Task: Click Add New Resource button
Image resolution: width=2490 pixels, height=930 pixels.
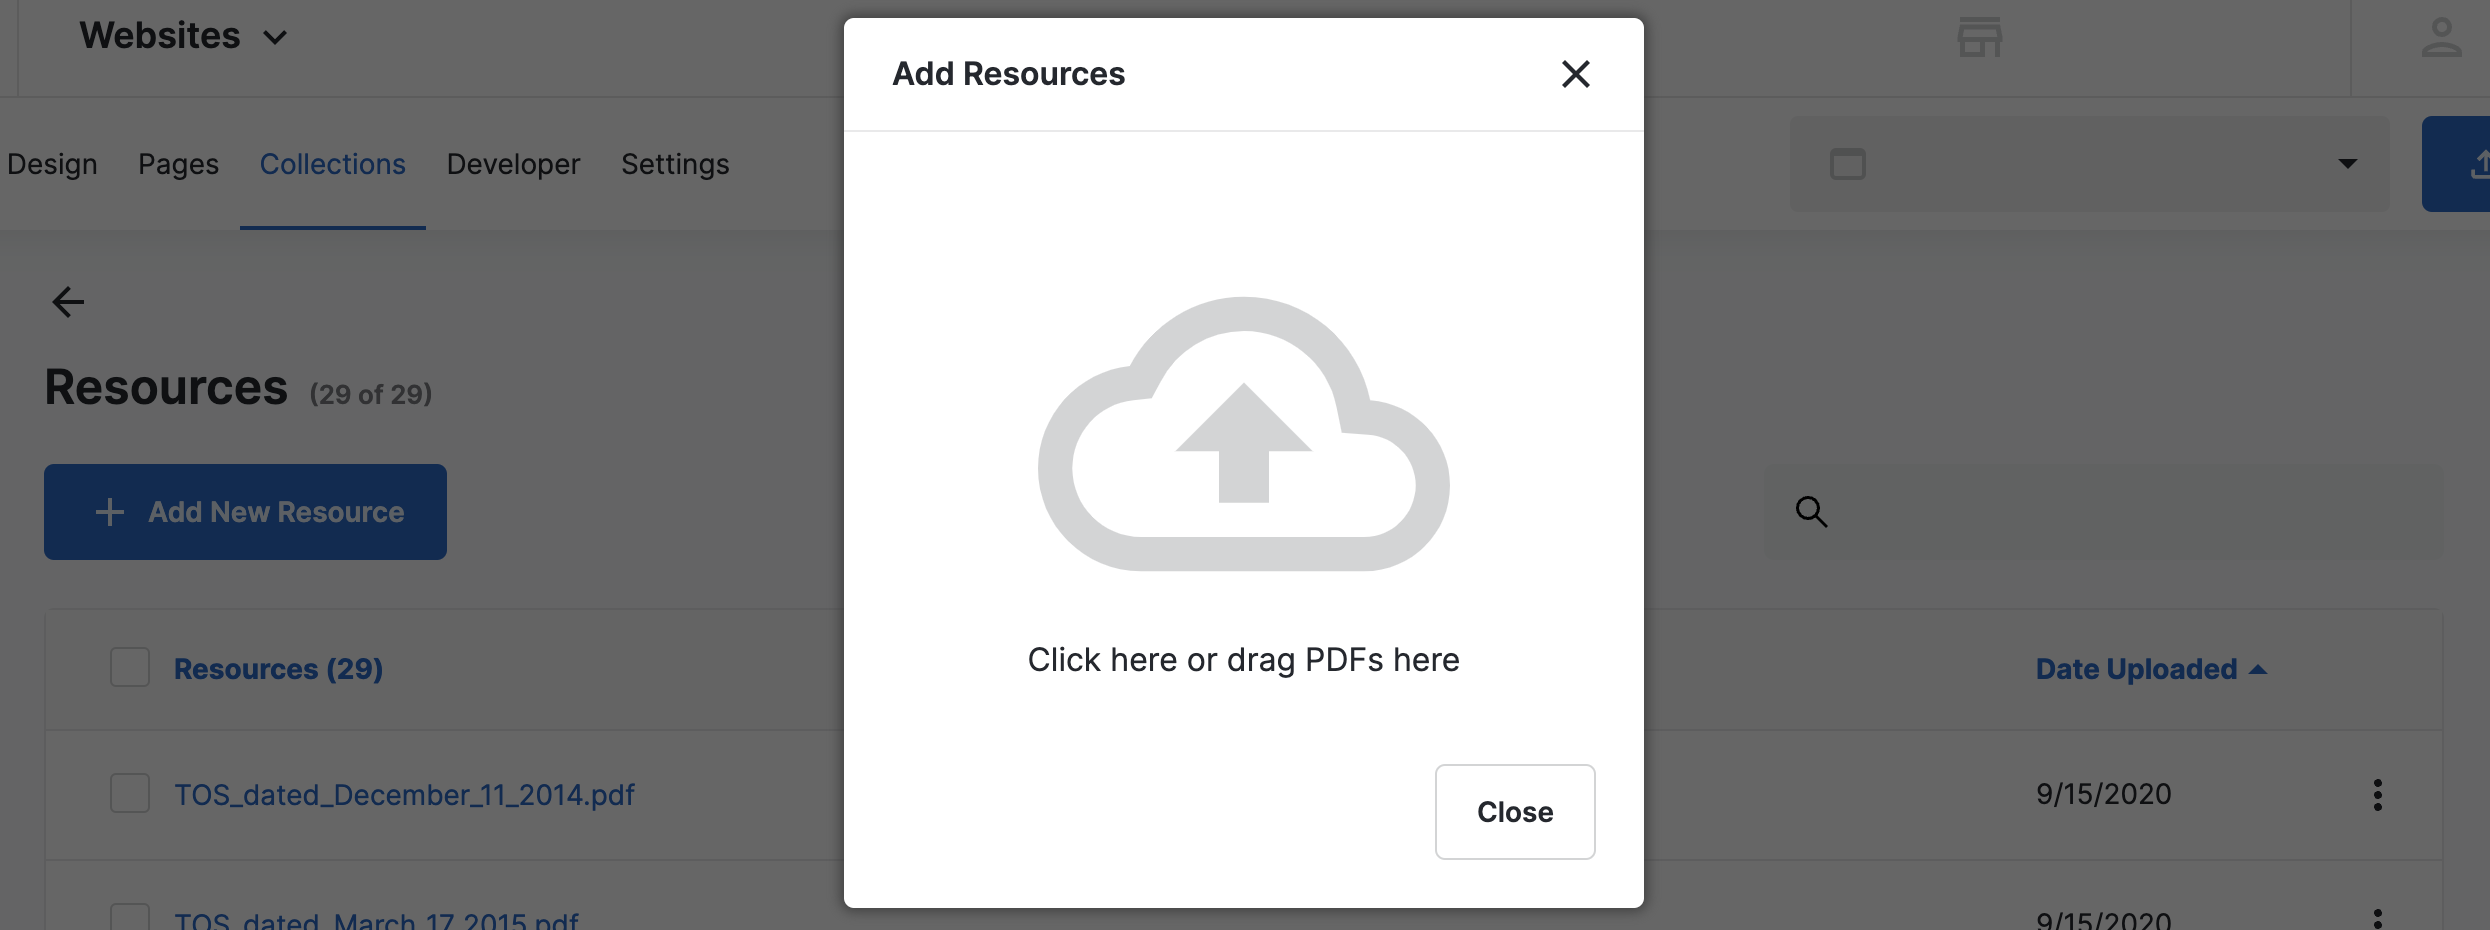Action: pos(245,512)
